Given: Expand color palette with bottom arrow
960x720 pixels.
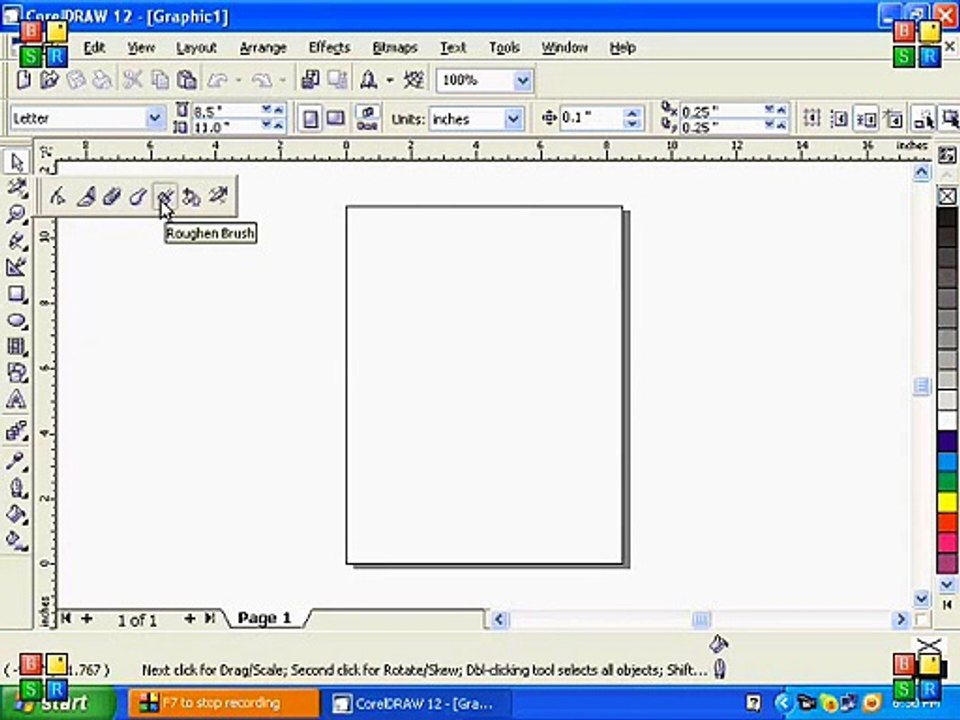Looking at the screenshot, I should click(x=947, y=604).
